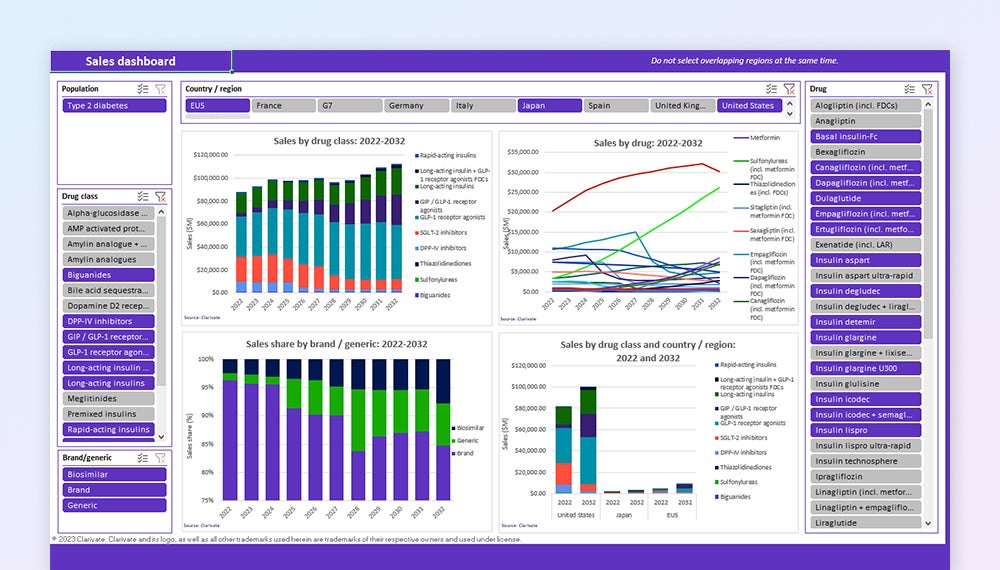Toggle the Japan country filter
This screenshot has height=570, width=1000.
(548, 106)
